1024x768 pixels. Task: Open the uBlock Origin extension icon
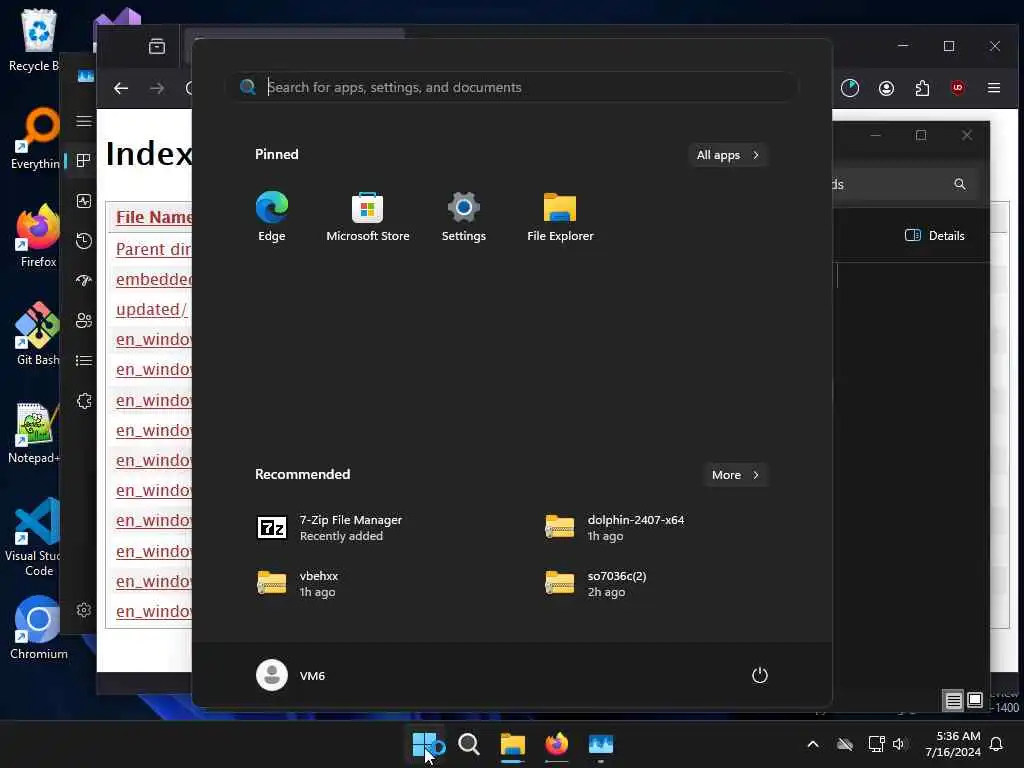click(x=958, y=88)
